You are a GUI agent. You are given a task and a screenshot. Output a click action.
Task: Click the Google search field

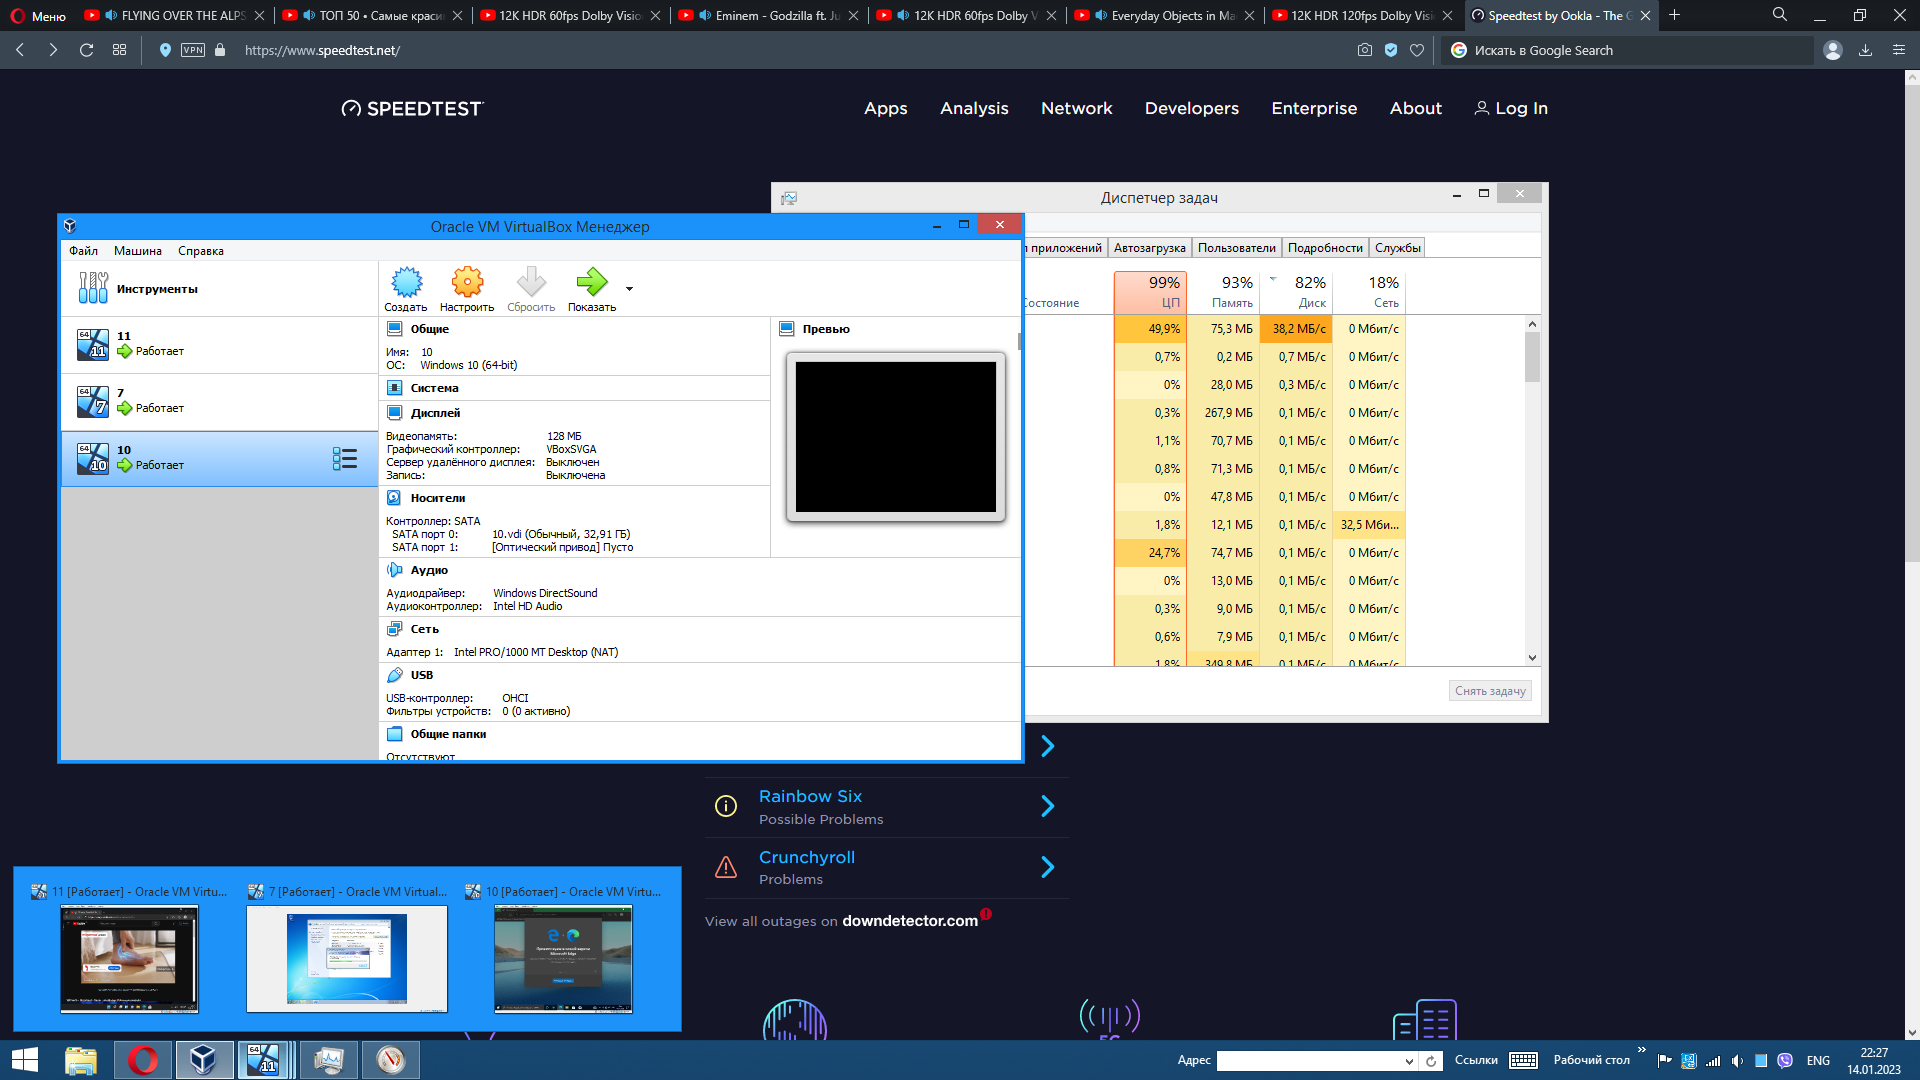tap(1627, 50)
